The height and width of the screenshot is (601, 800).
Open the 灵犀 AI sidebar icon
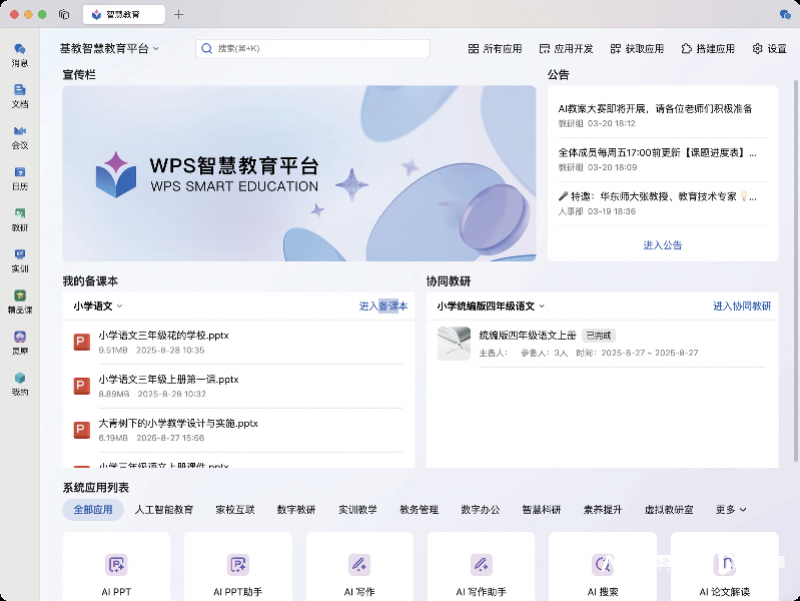point(19,337)
